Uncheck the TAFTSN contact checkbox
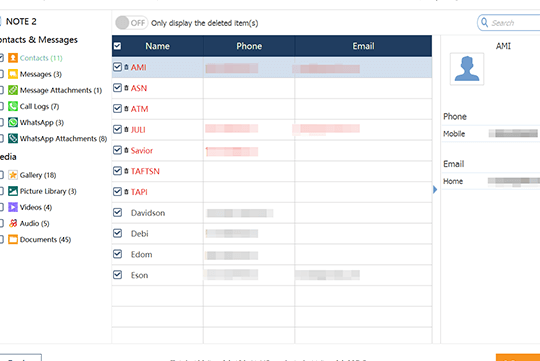This screenshot has width=540, height=361. [x=117, y=171]
